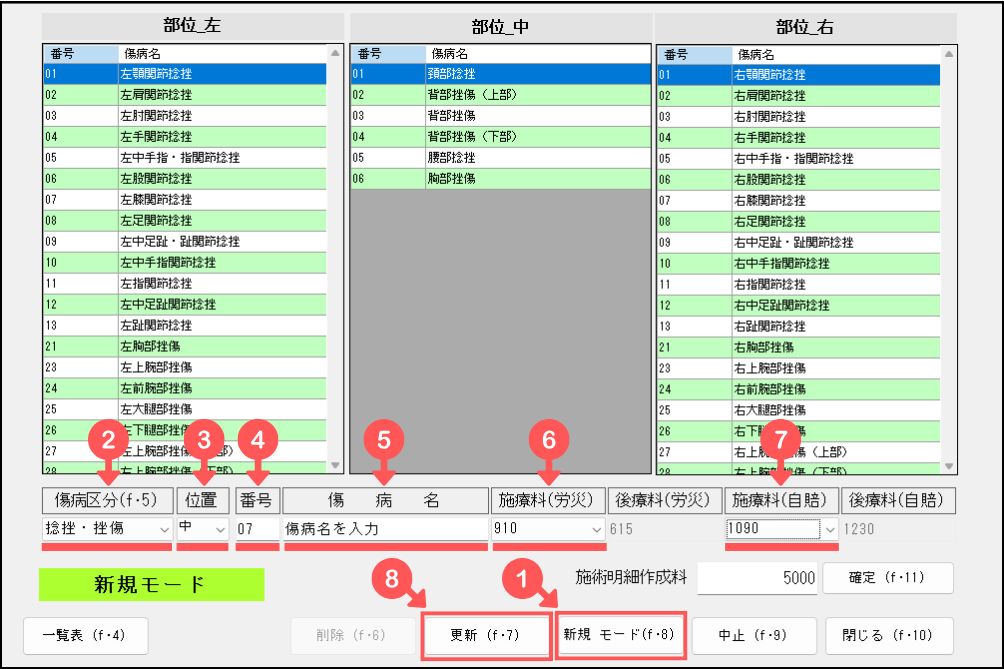1004x669 pixels.
Task: Confirm with the 確定 (f·11) button
Action: click(887, 577)
